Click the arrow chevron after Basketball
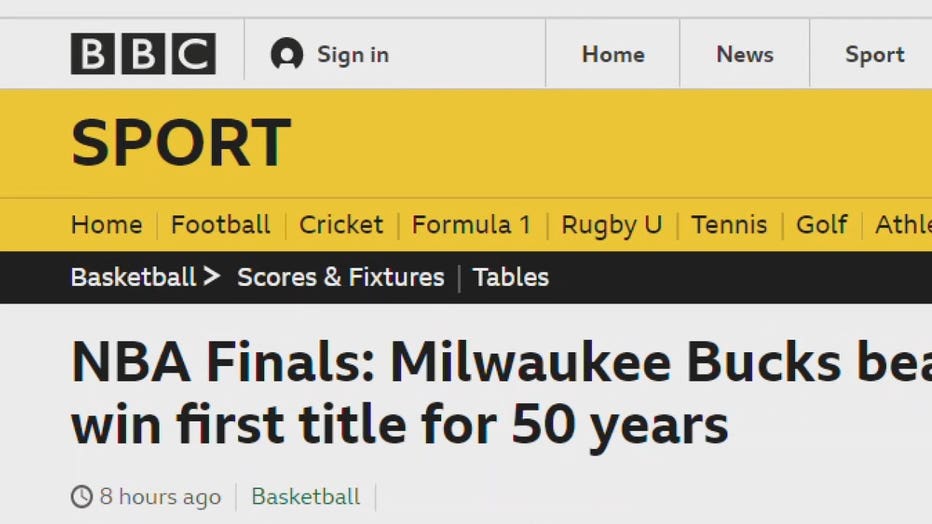Viewport: 932px width, 524px height. (211, 276)
